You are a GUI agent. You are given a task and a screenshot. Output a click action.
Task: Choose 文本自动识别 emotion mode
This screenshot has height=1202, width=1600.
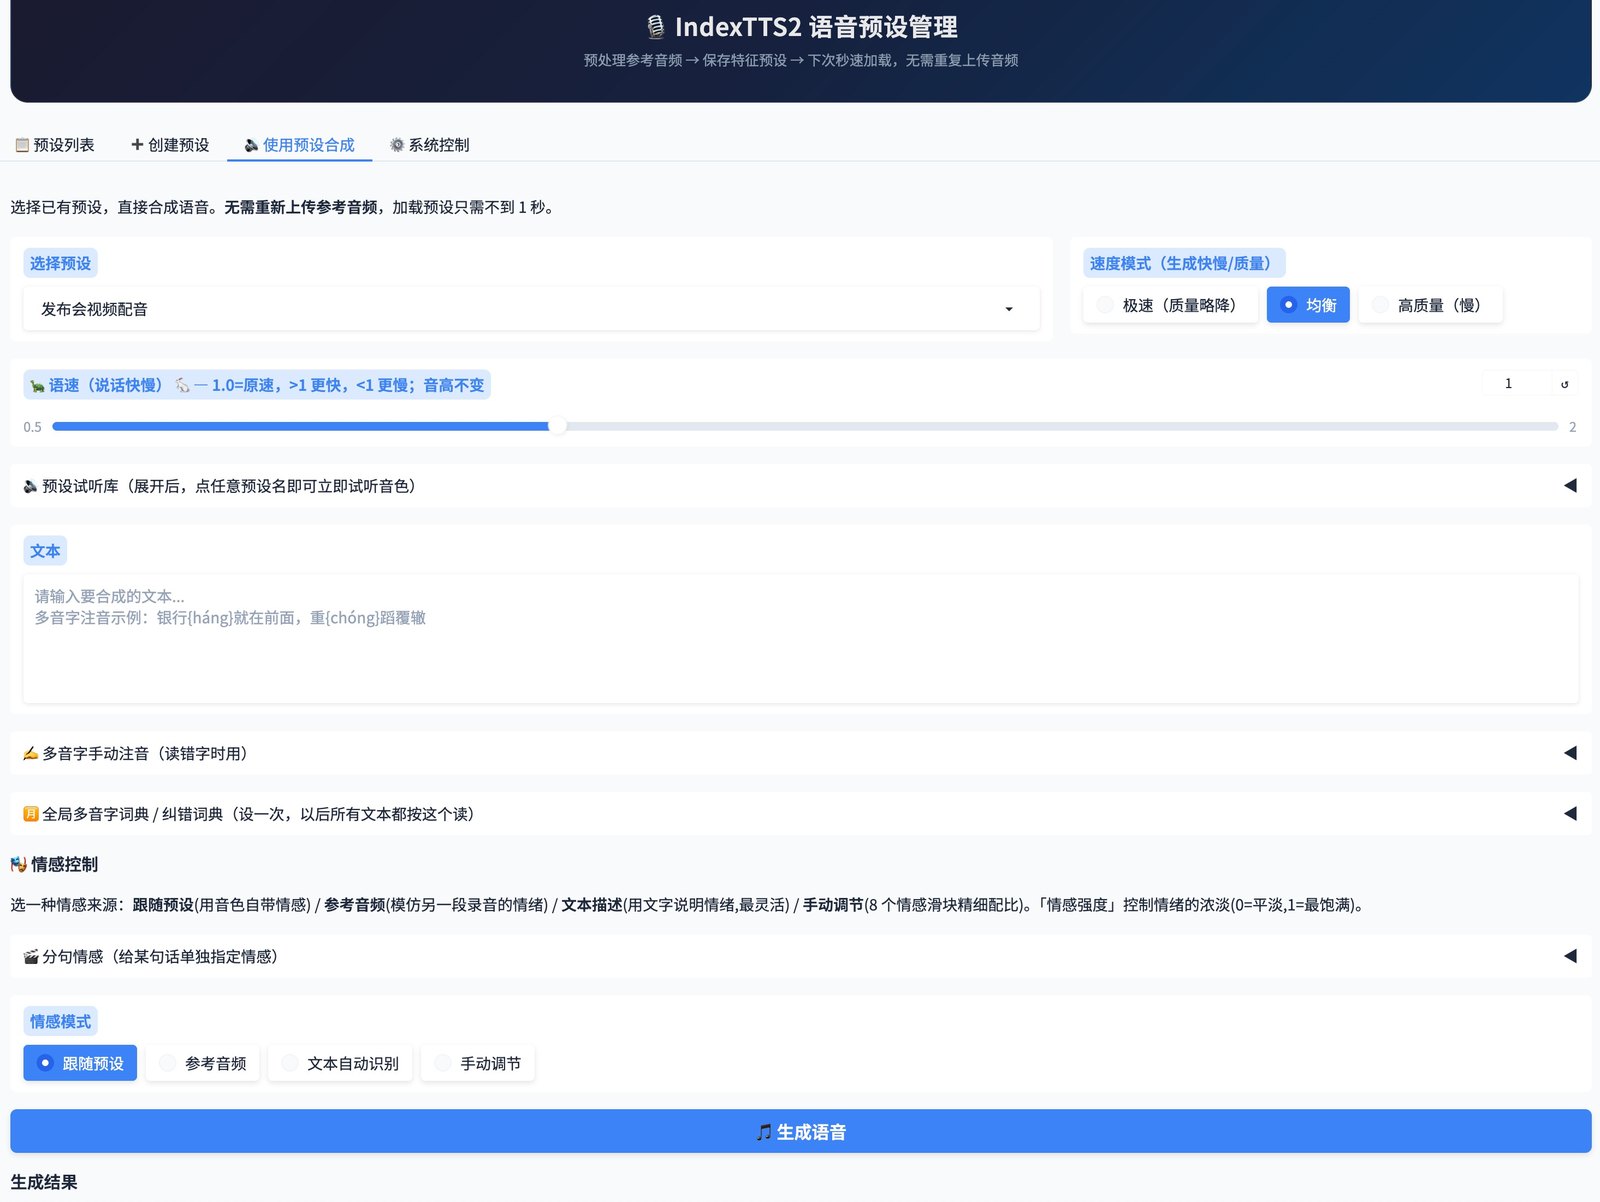click(340, 1063)
